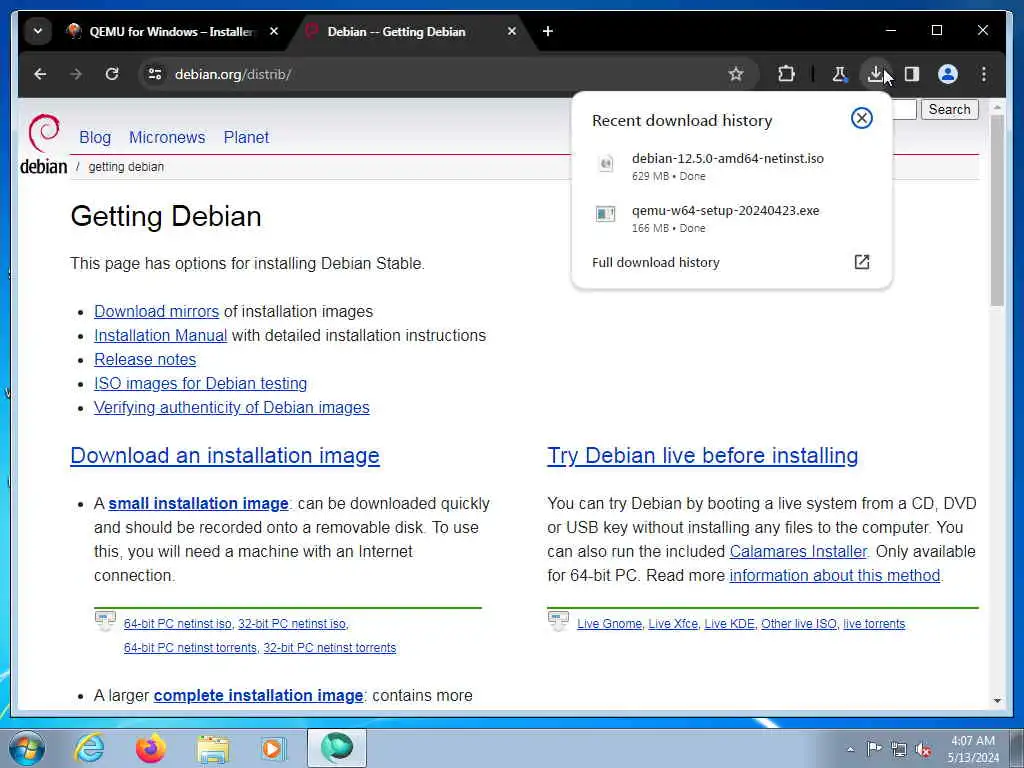Image resolution: width=1024 pixels, height=768 pixels.
Task: Click the muted volume tray icon
Action: point(923,749)
